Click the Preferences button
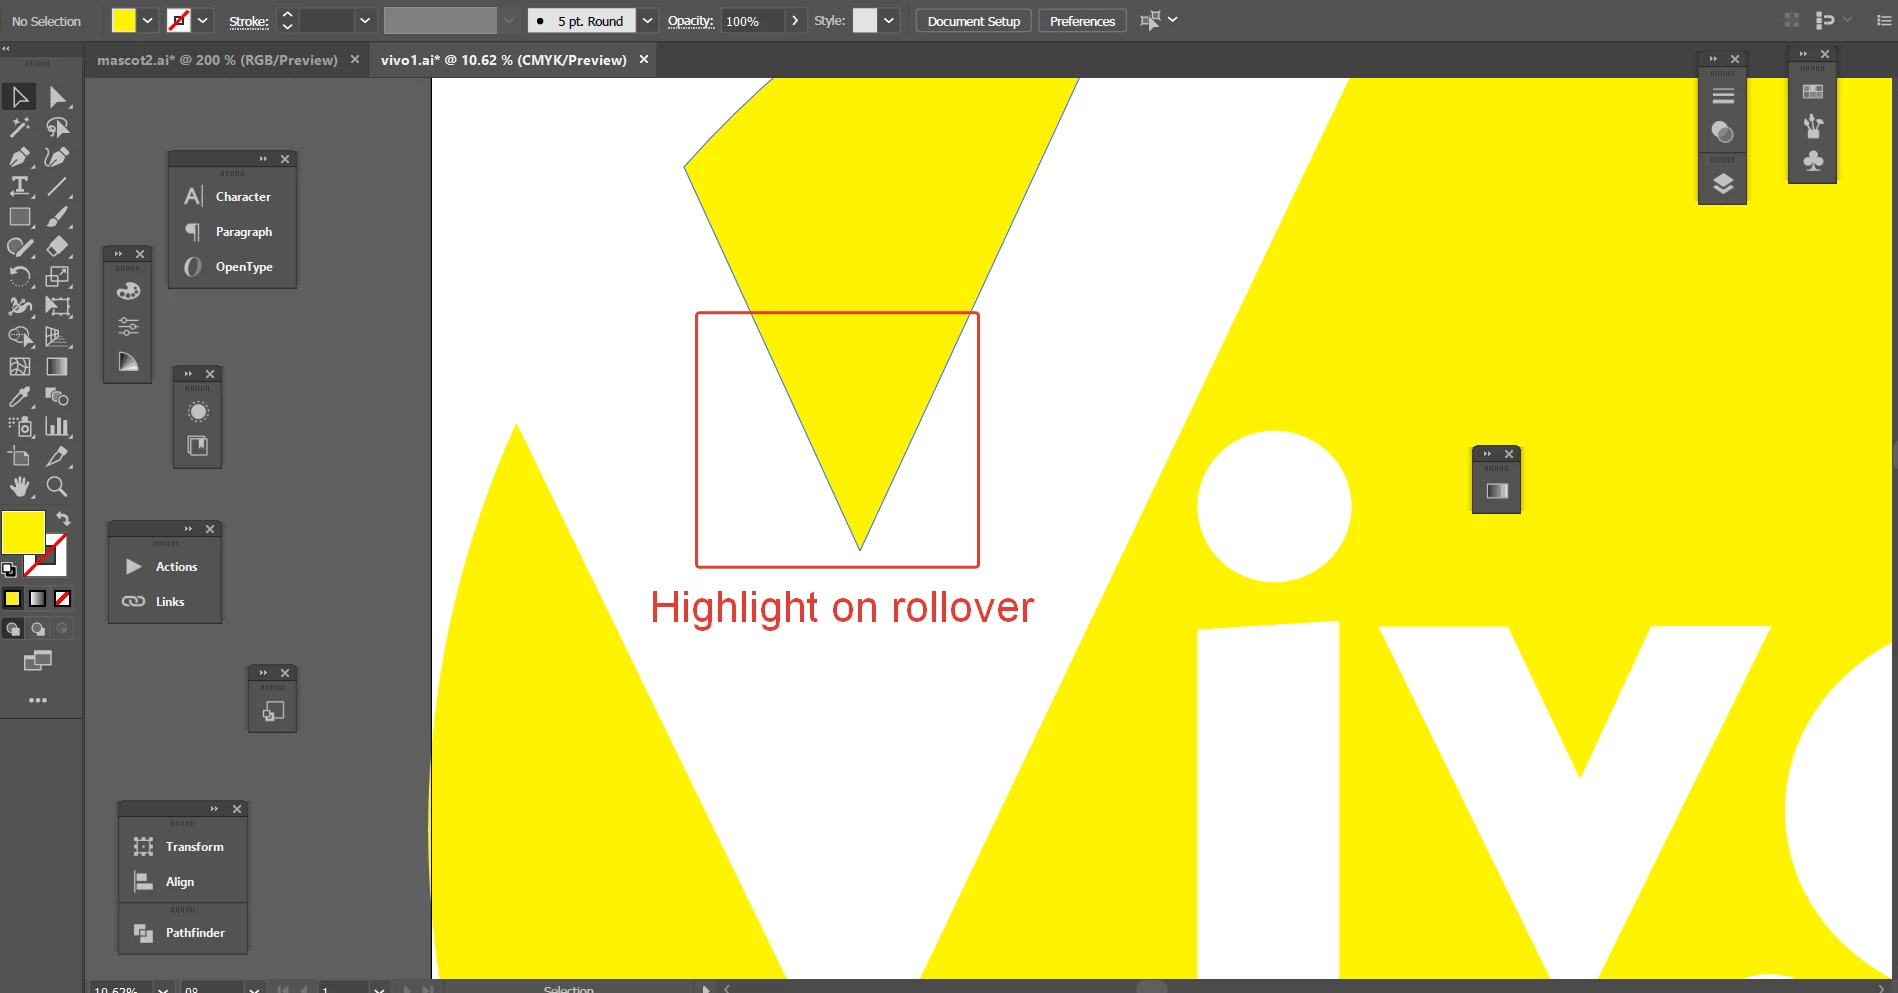This screenshot has height=993, width=1898. click(x=1082, y=21)
